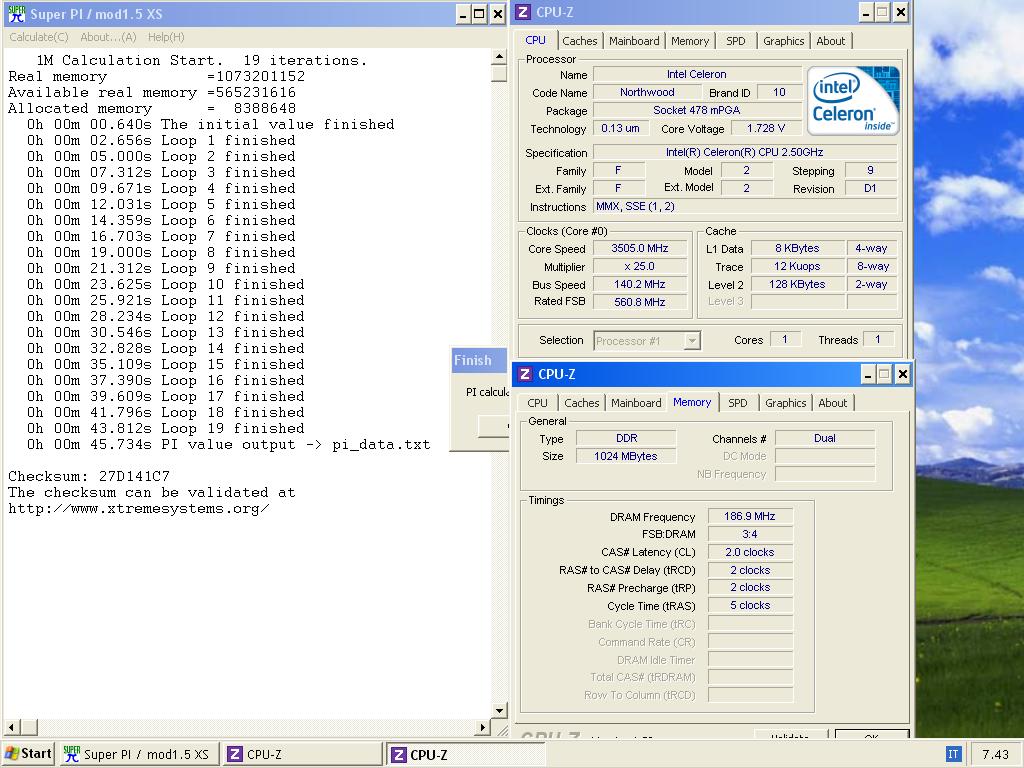Click the Rated FSB 560.8 MHz field
The width and height of the screenshot is (1024, 768).
[x=639, y=302]
